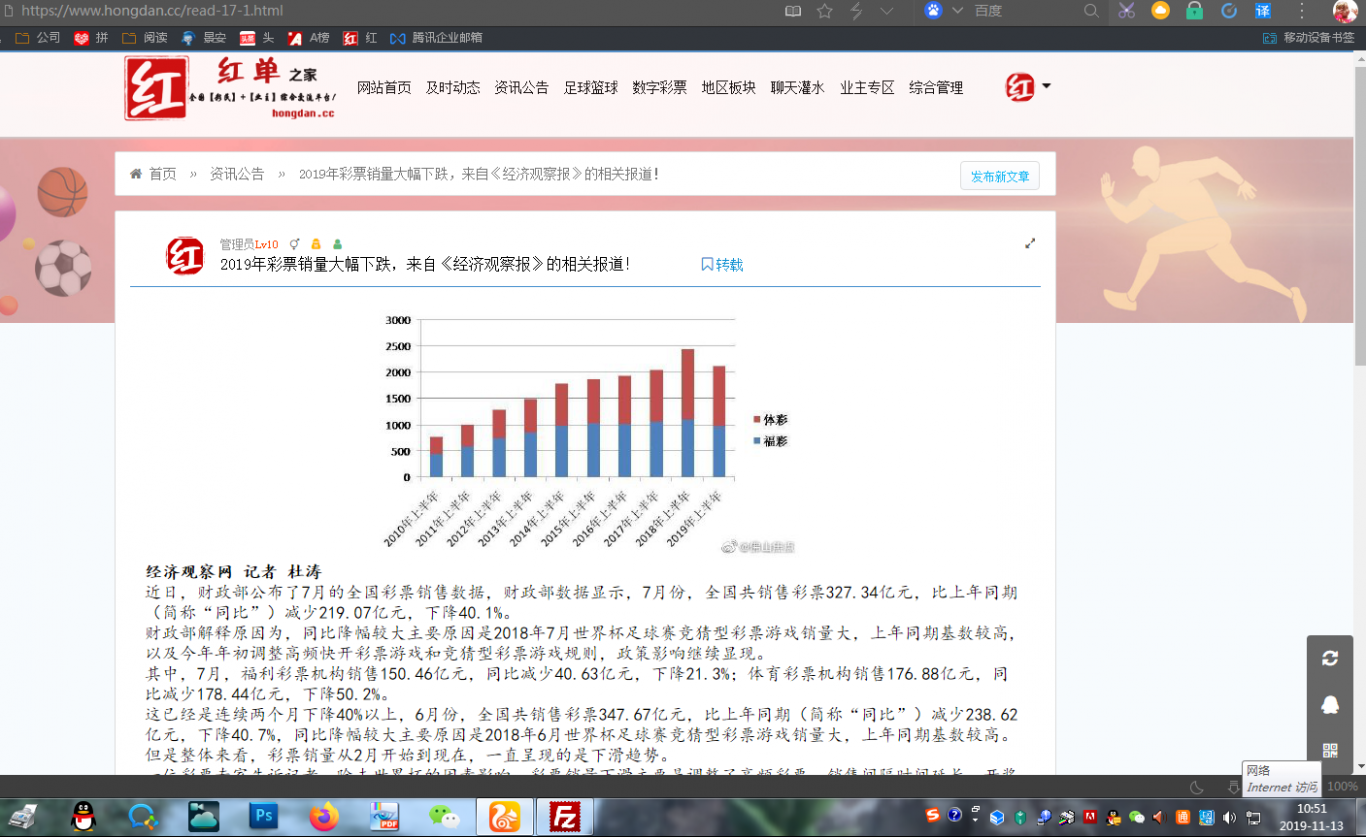The width and height of the screenshot is (1366, 837).
Task: Click the 发布新文章 button
Action: coord(999,176)
